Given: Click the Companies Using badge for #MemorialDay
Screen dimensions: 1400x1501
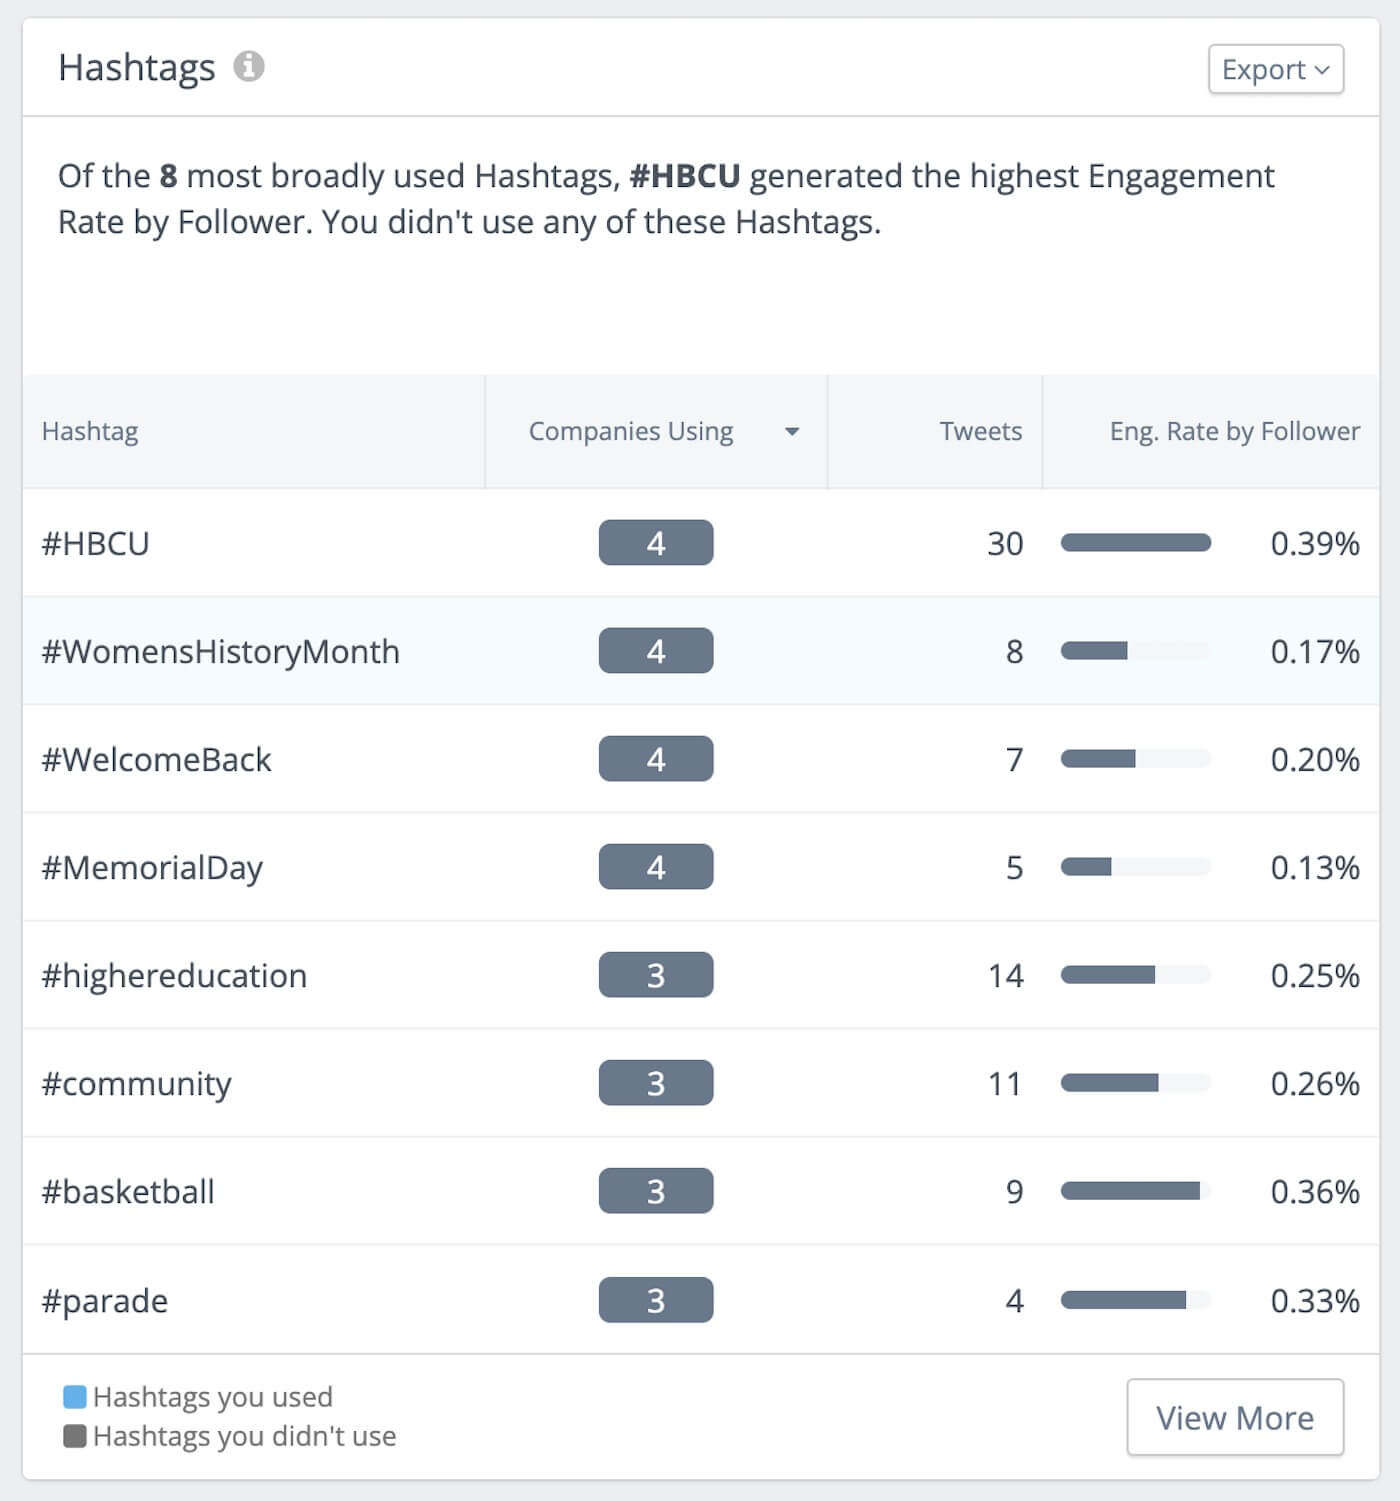Looking at the screenshot, I should tap(655, 867).
